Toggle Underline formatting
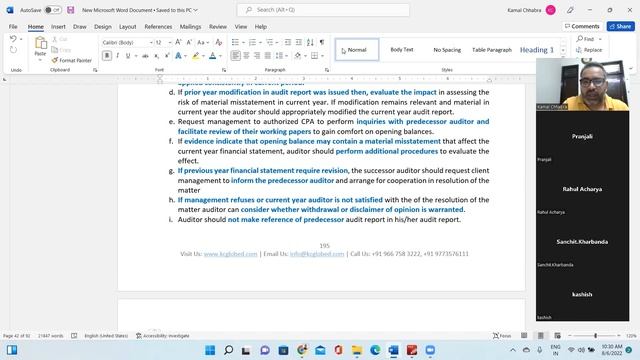Image resolution: width=640 pixels, height=360 pixels. pos(128,56)
